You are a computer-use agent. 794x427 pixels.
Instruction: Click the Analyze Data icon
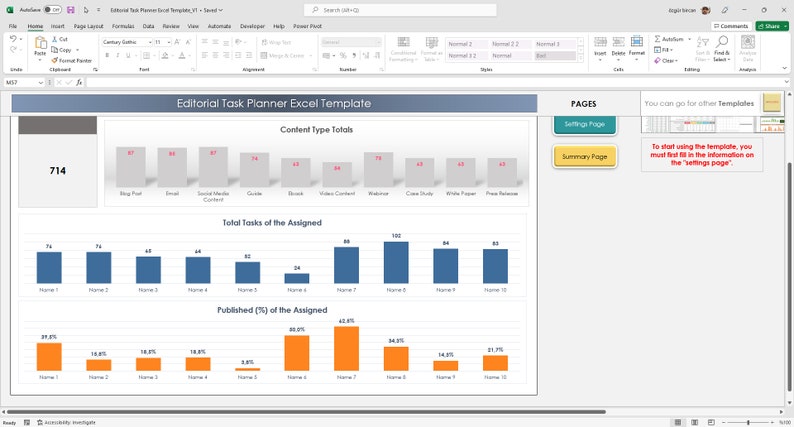748,42
